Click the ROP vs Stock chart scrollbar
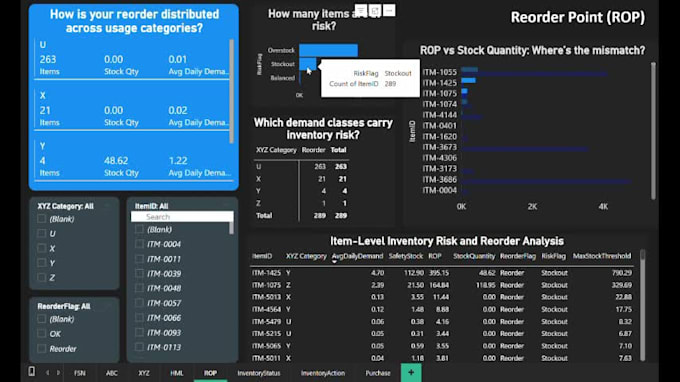Image resolution: width=680 pixels, height=382 pixels. [653, 130]
